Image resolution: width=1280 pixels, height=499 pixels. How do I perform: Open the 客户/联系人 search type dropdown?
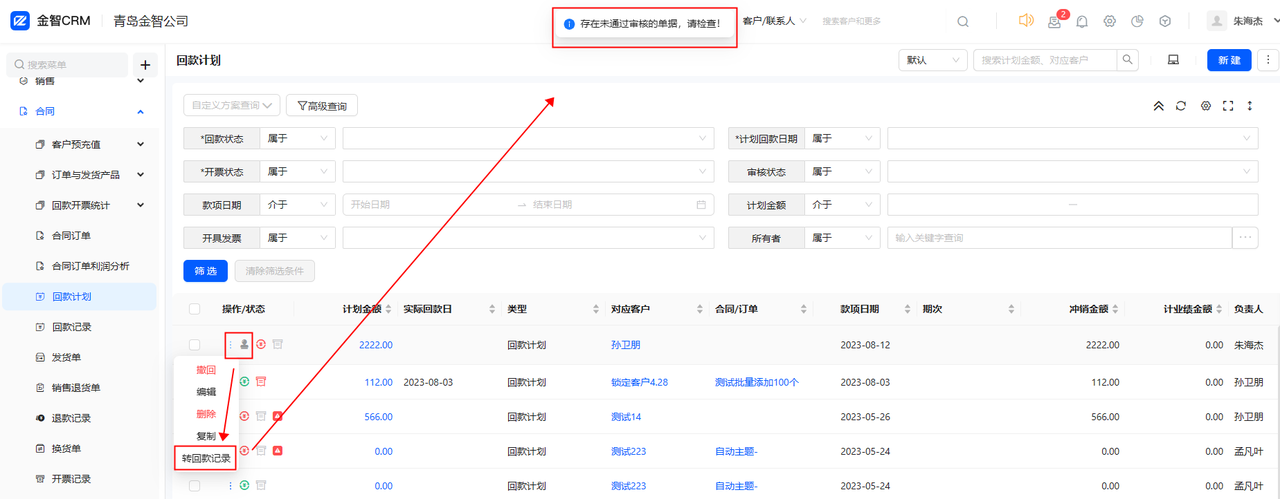click(775, 21)
